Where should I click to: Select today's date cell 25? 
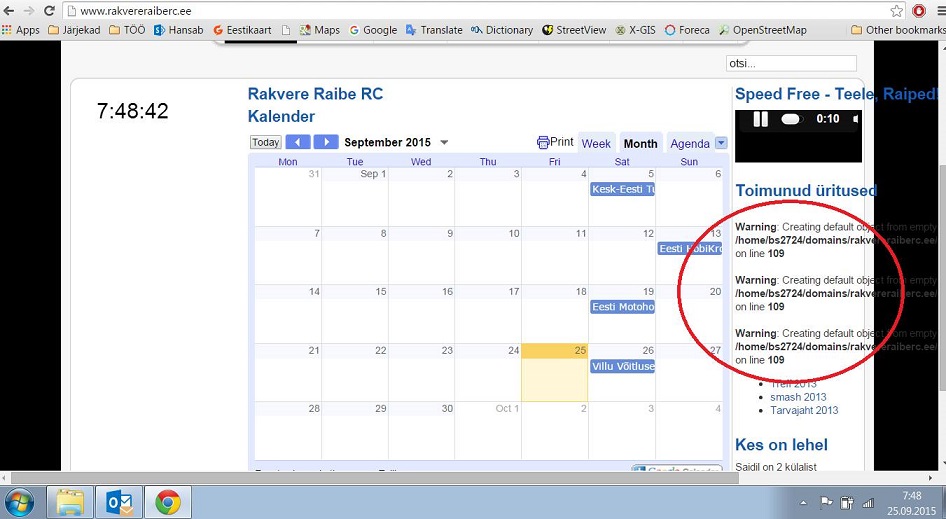(x=554, y=372)
